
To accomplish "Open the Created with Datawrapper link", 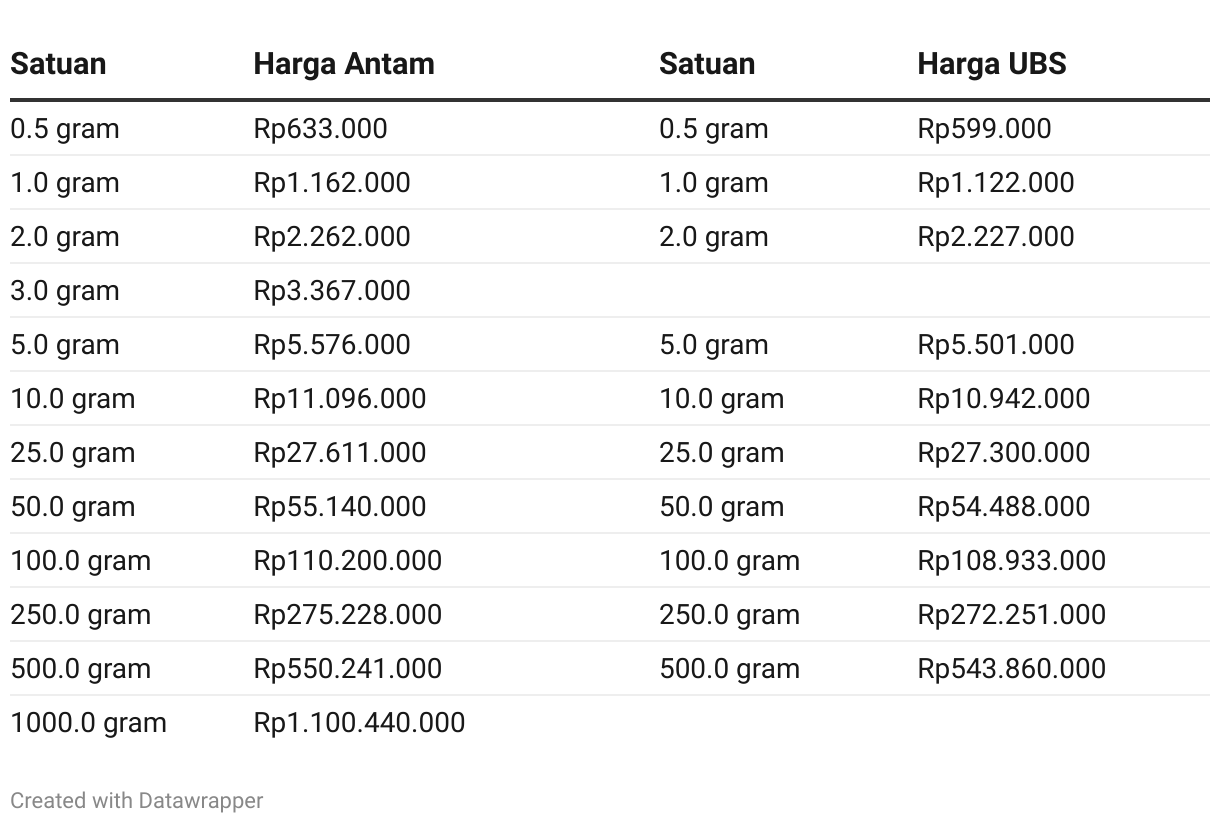I will [x=137, y=801].
